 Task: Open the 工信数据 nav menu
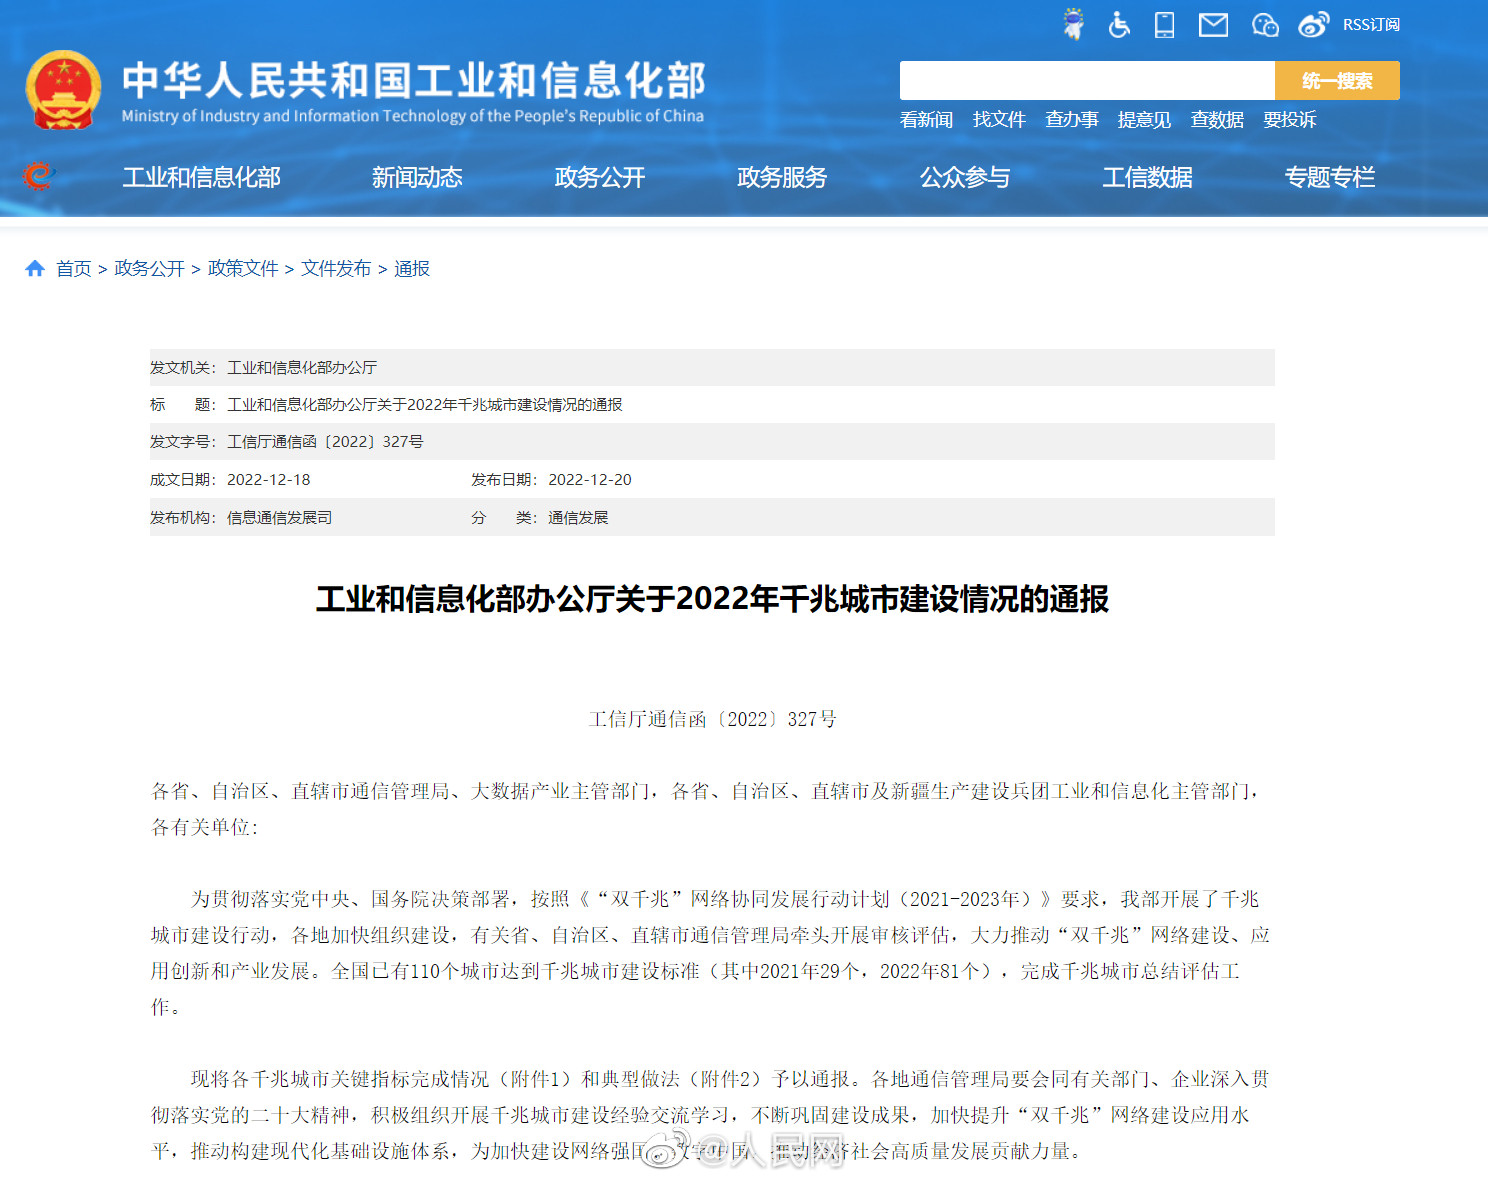[x=1147, y=177]
